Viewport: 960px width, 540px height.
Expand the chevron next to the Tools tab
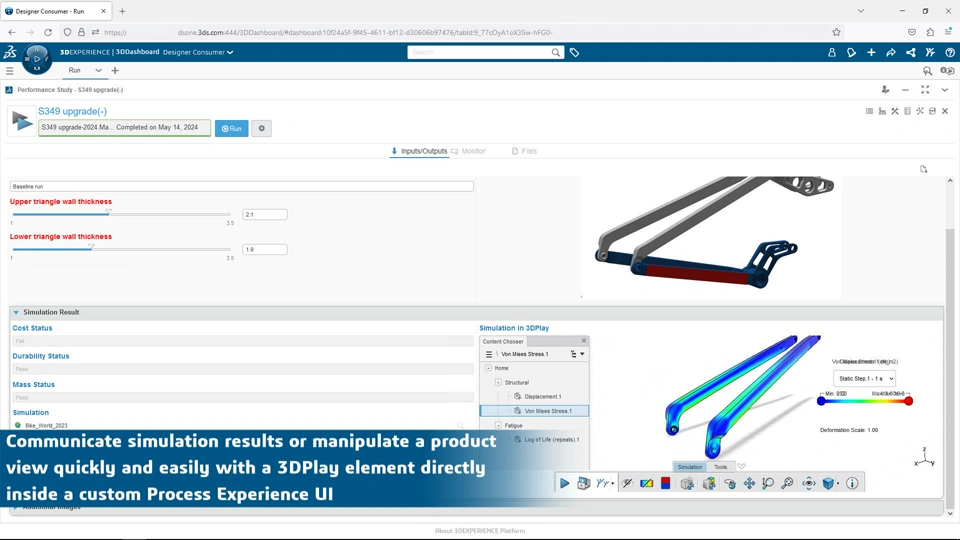point(741,467)
